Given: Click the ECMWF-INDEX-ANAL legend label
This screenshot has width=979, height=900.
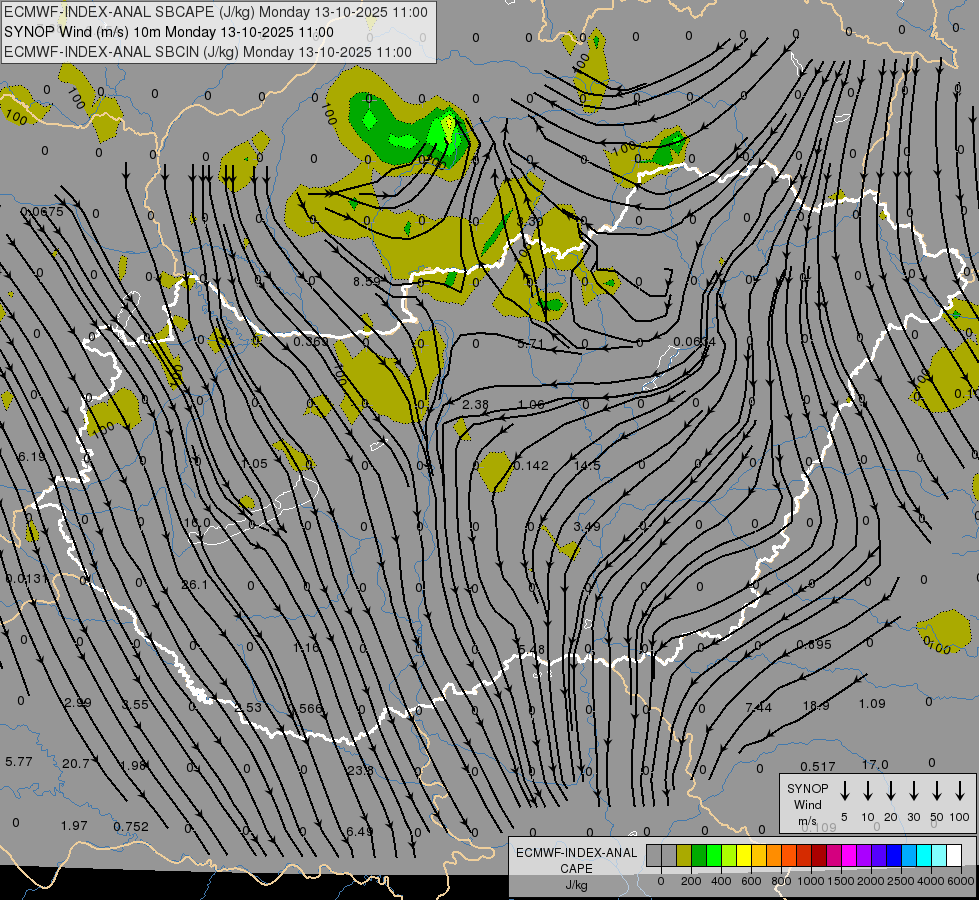Looking at the screenshot, I should tap(576, 853).
